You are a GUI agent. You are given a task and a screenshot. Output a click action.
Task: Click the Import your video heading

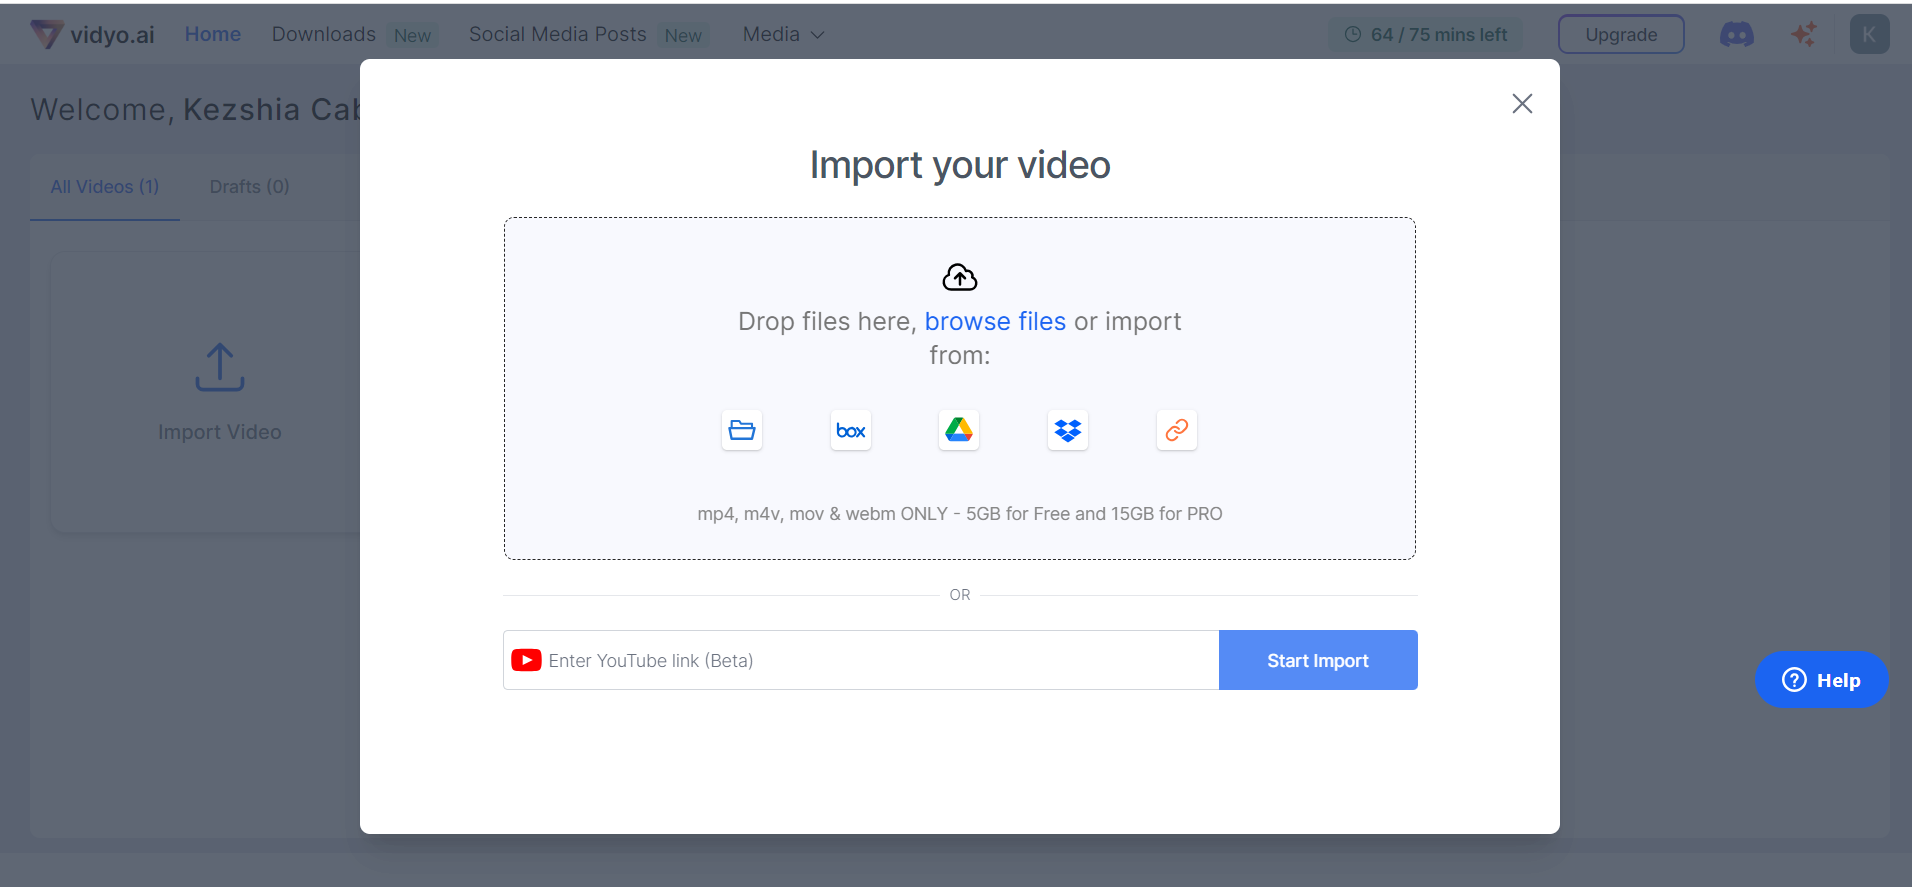pos(960,165)
